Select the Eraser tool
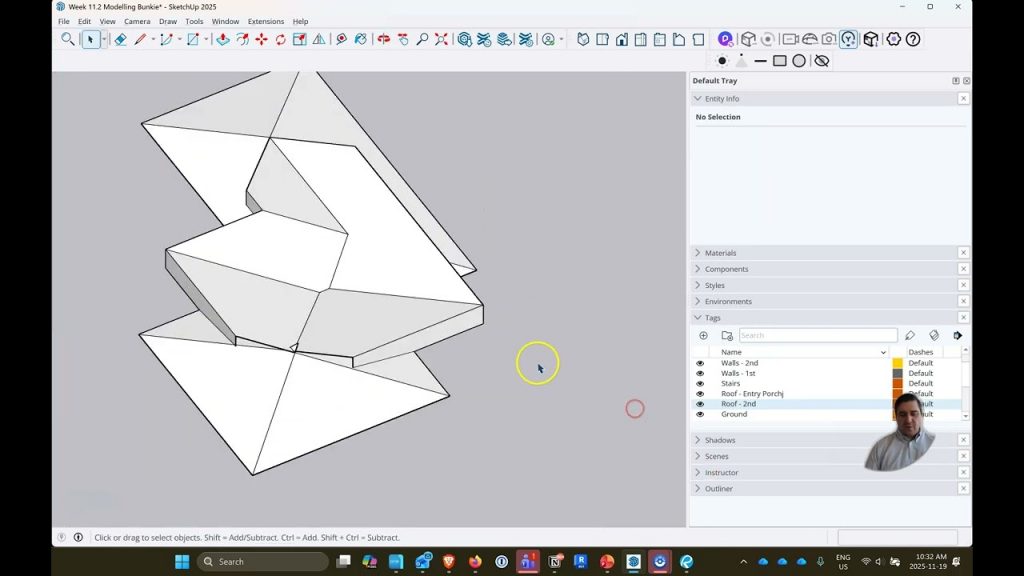1024x576 pixels. point(120,40)
